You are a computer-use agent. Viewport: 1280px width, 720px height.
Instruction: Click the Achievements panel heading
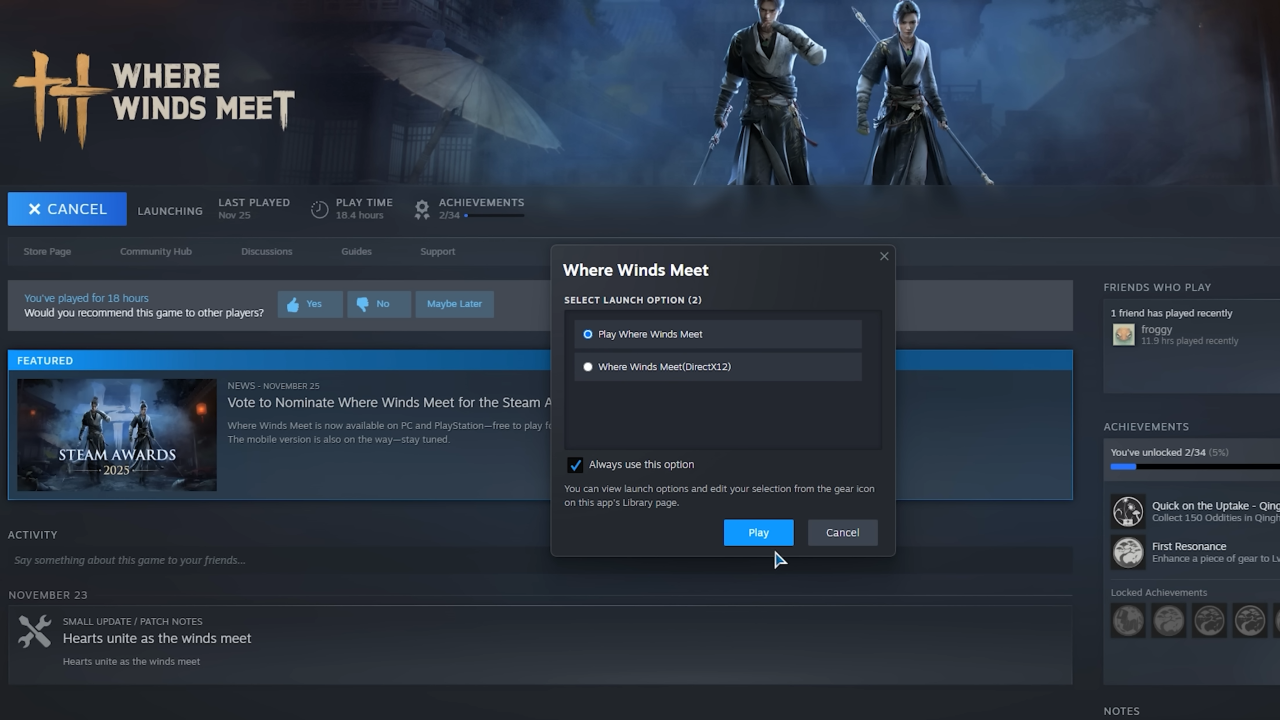click(x=1146, y=427)
